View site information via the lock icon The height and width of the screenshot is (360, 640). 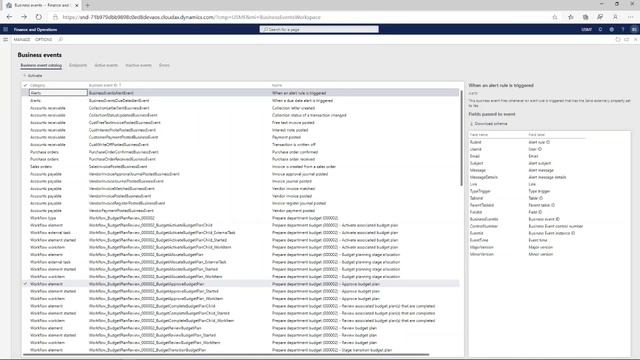click(55, 17)
